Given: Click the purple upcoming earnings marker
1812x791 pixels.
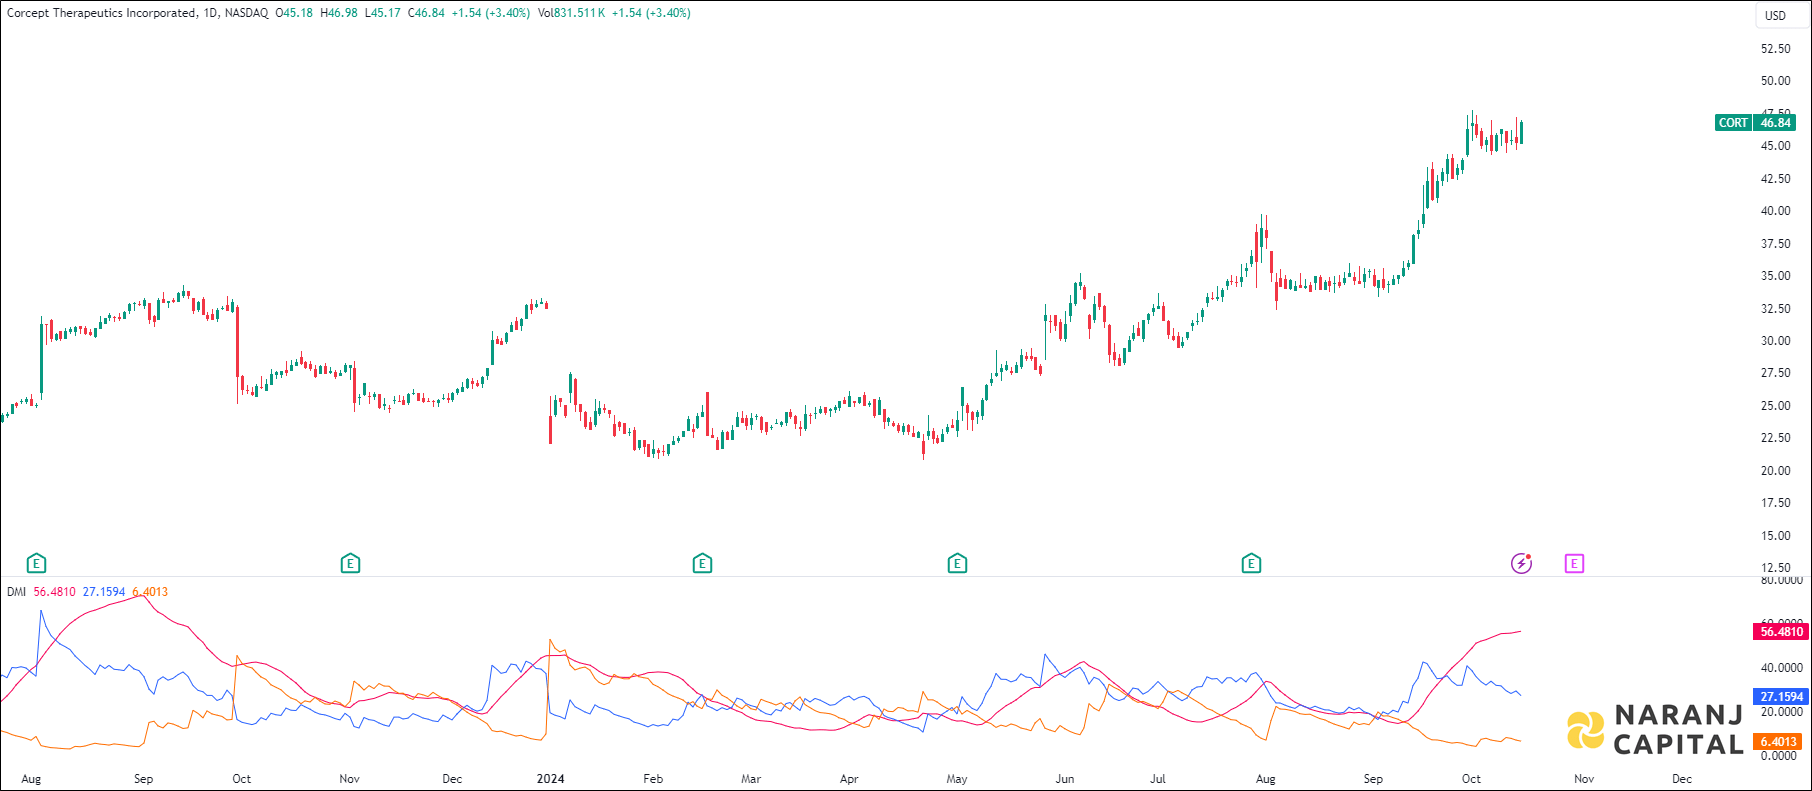Looking at the screenshot, I should tap(1574, 564).
